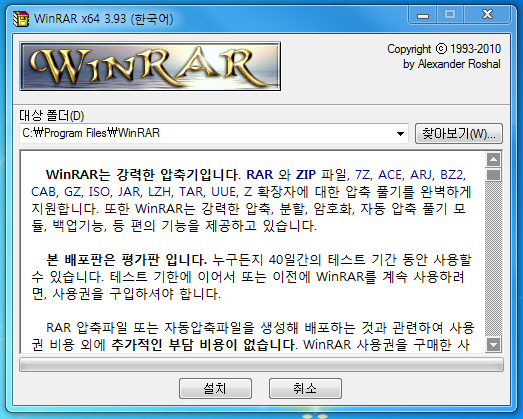Click the bold text '본 배포판은 평가판 입니다.'
523x419 pixels.
[126, 260]
